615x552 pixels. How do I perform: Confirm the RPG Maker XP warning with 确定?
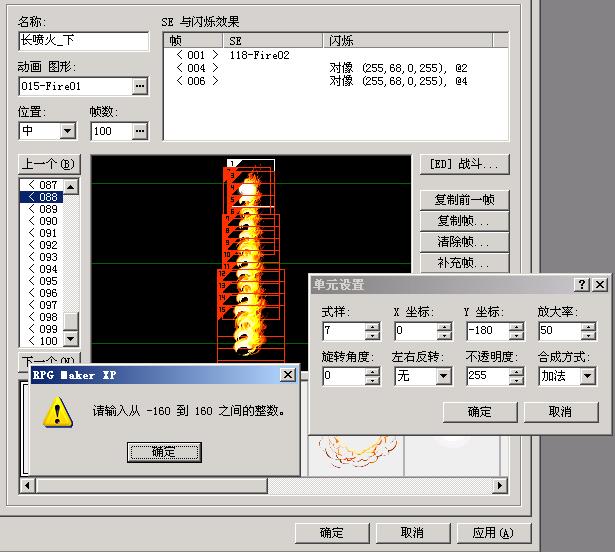[164, 452]
